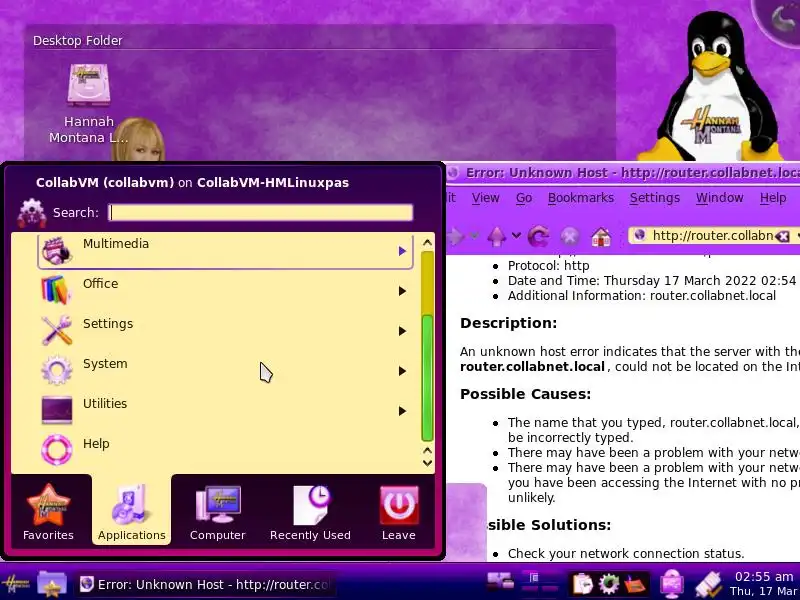
Task: Click the System gear icon
Action: click(x=56, y=370)
